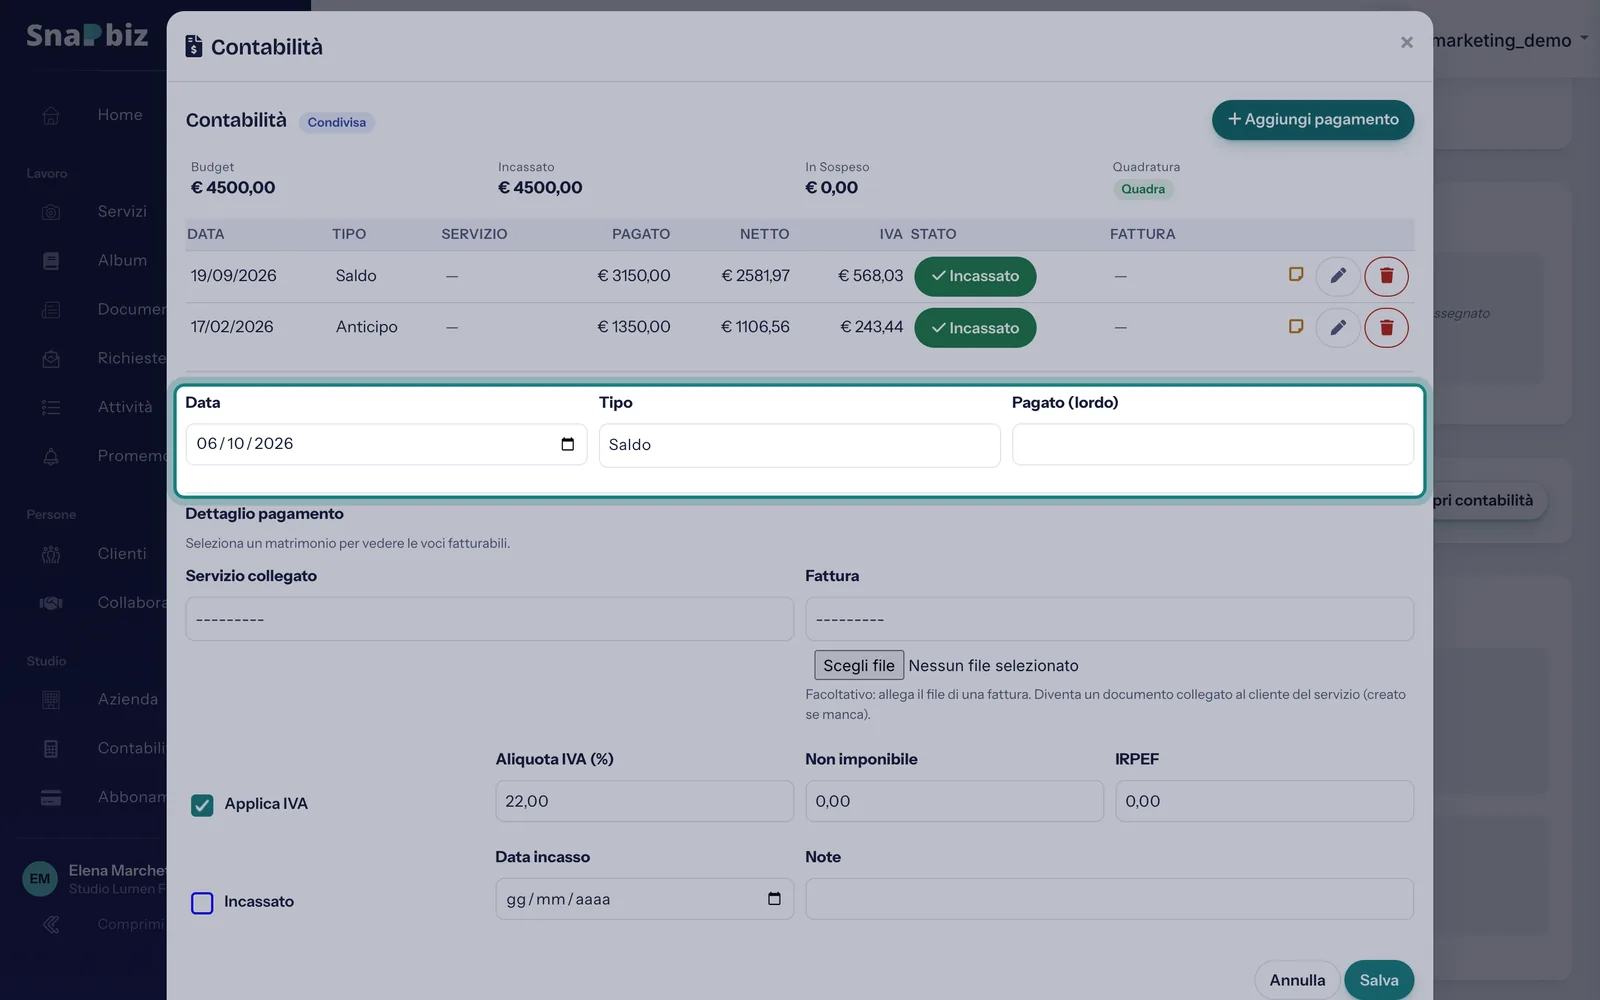
Task: Open the Servizio collegato dropdown
Action: 489,619
